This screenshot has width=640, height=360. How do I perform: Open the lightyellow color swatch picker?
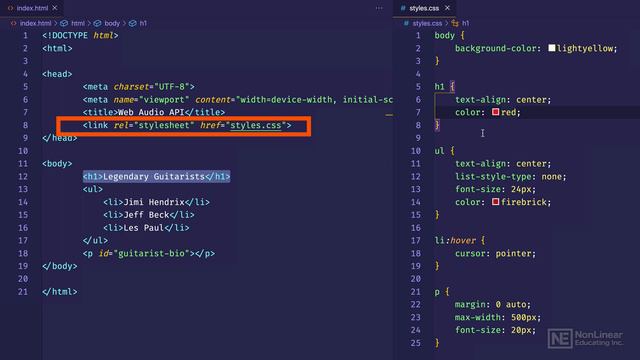pos(552,48)
